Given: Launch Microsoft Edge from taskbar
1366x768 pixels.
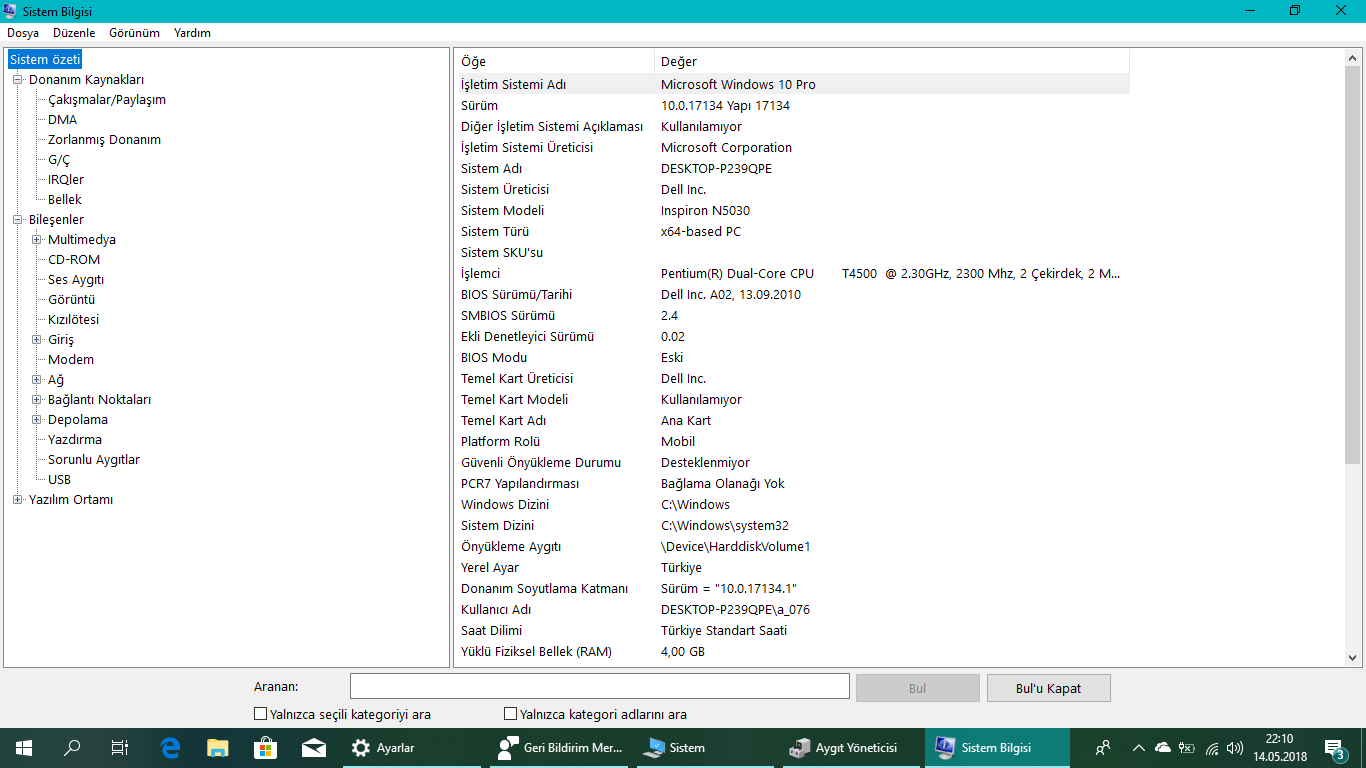Looking at the screenshot, I should click(x=170, y=747).
